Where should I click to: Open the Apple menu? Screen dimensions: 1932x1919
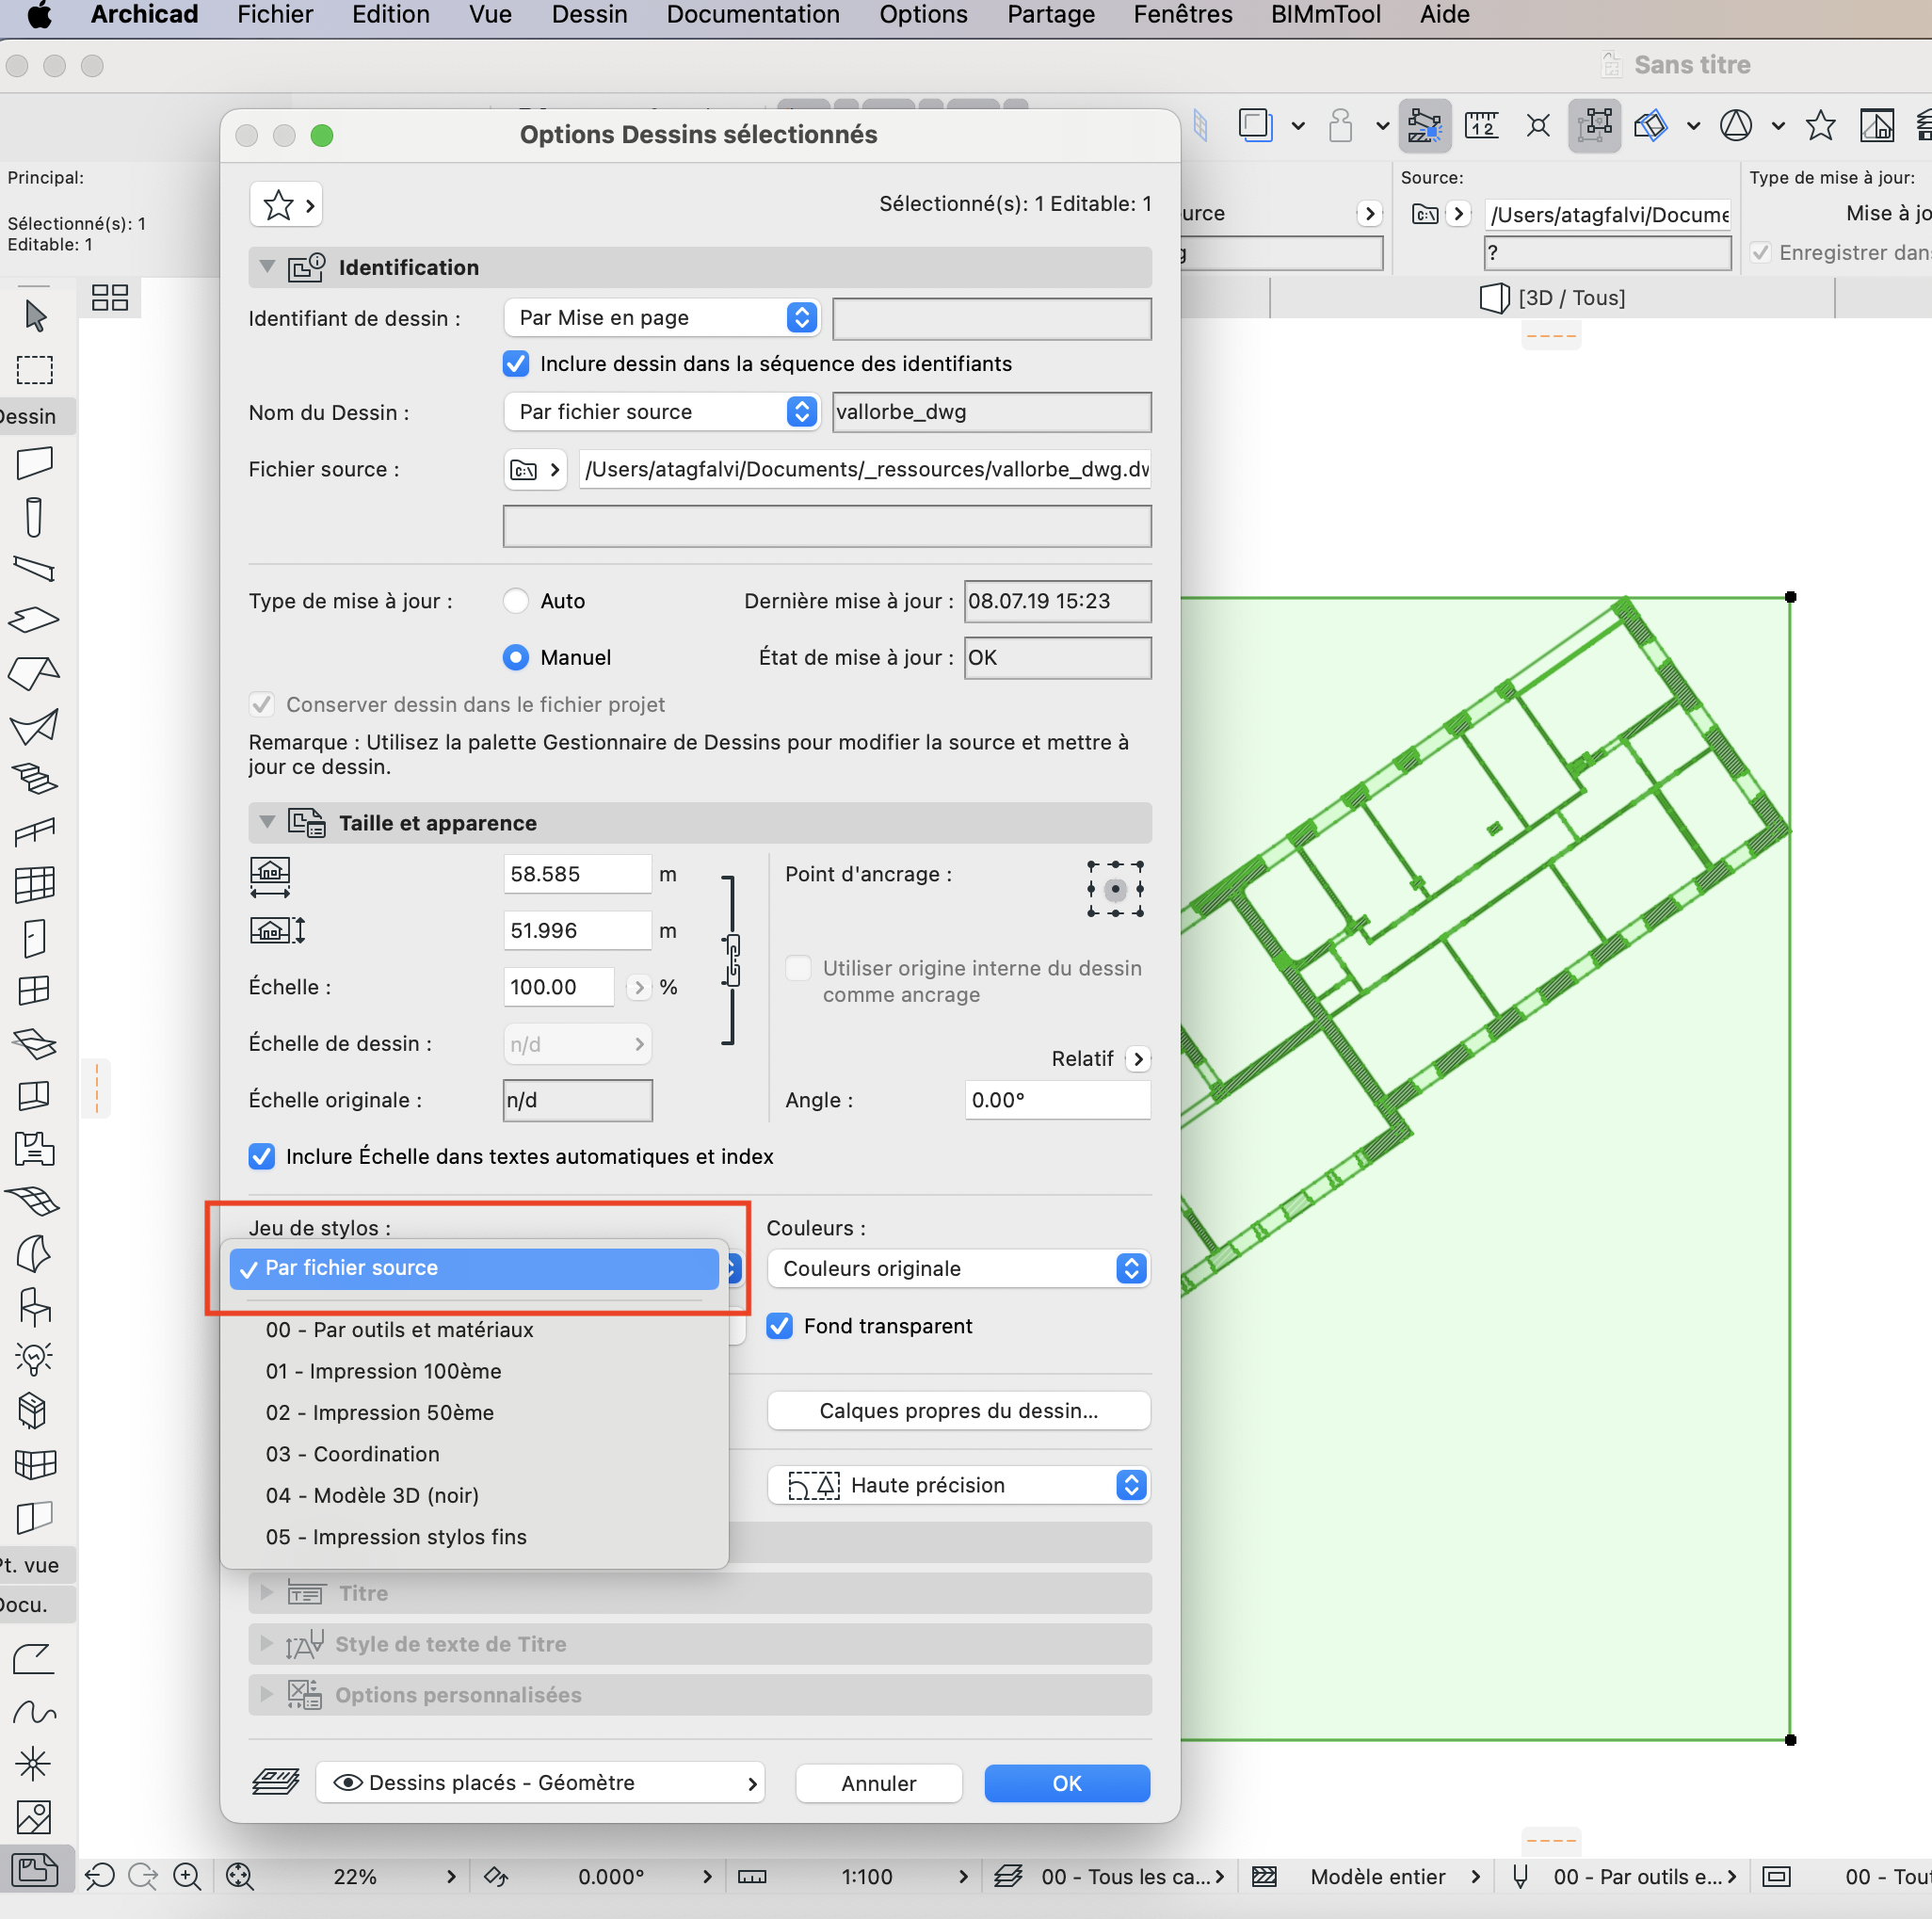(38, 15)
